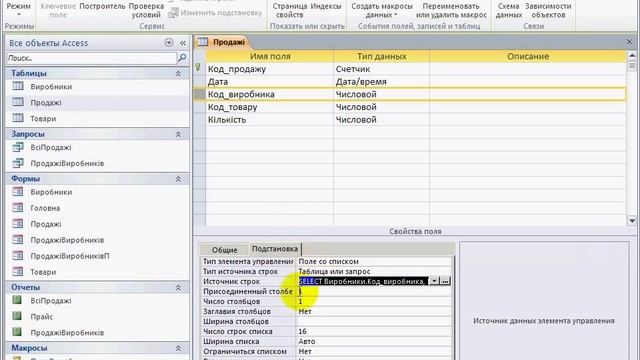Screen dimensions: 640x360
Task: Collapse the Макросы group
Action: (178, 348)
